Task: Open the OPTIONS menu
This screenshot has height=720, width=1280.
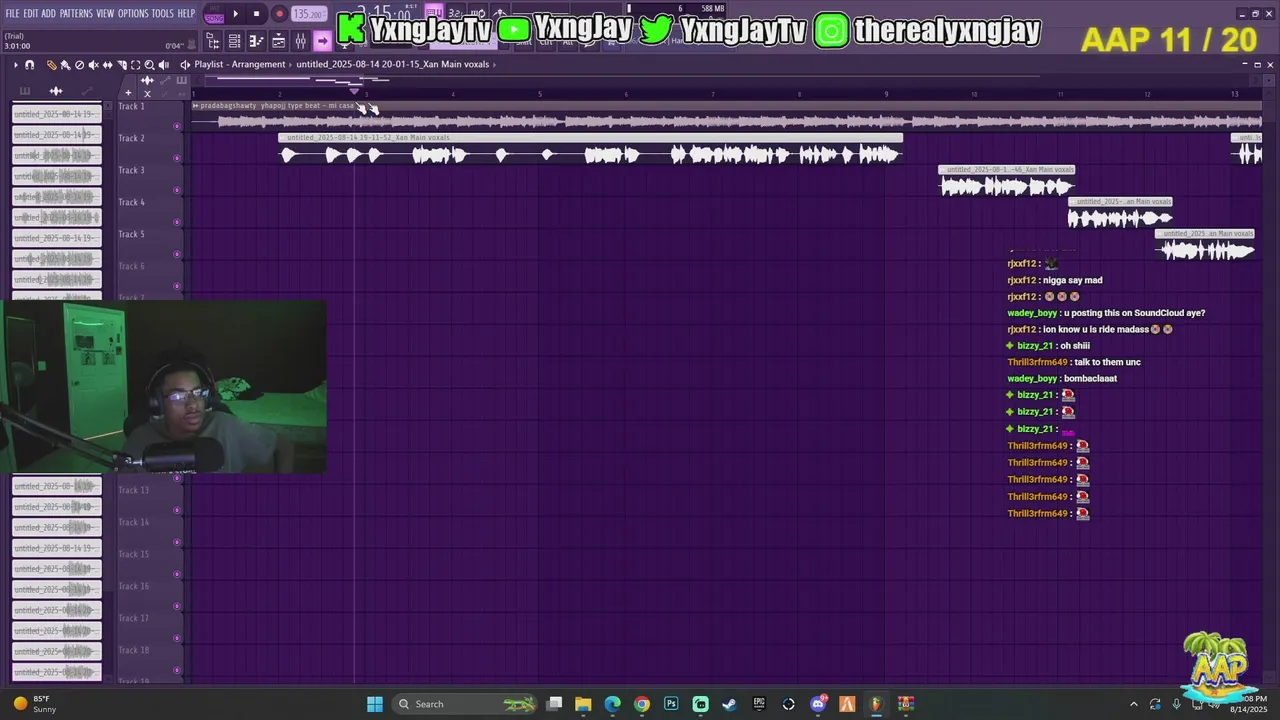Action: pyautogui.click(x=133, y=13)
